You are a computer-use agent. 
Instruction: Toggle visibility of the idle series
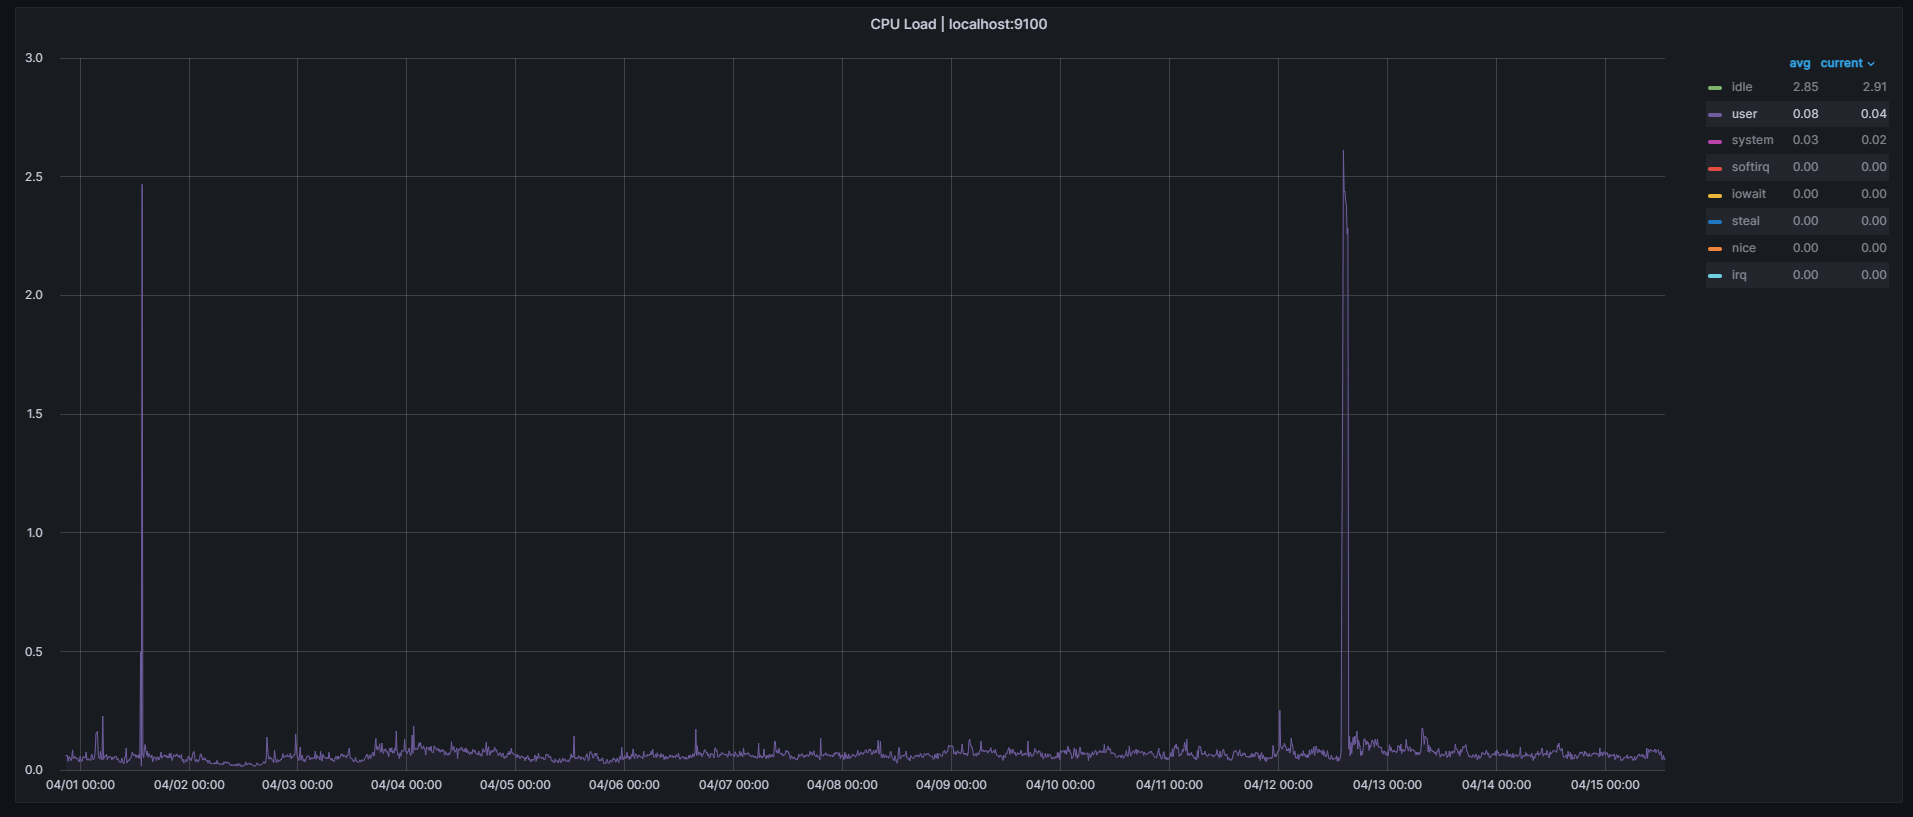pyautogui.click(x=1742, y=87)
